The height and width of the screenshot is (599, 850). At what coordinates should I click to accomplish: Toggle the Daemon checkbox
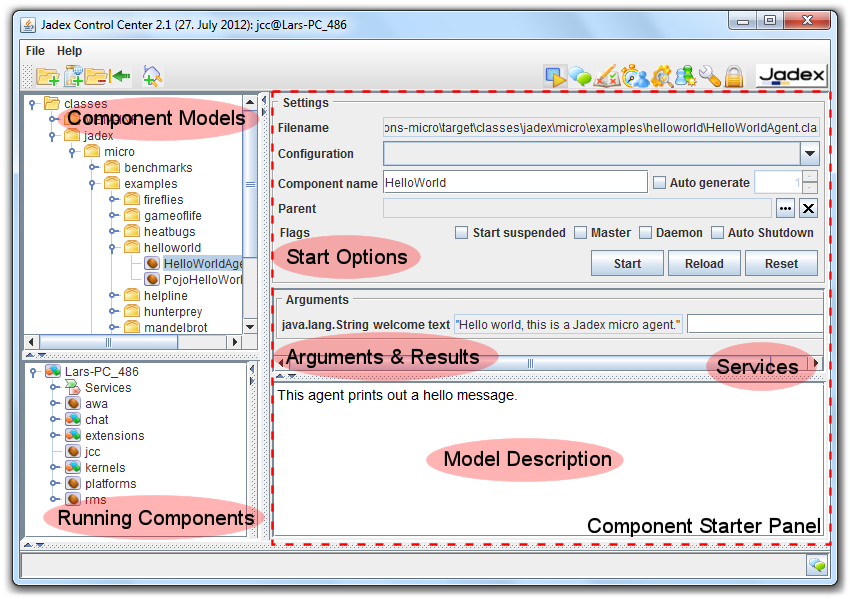[x=646, y=233]
